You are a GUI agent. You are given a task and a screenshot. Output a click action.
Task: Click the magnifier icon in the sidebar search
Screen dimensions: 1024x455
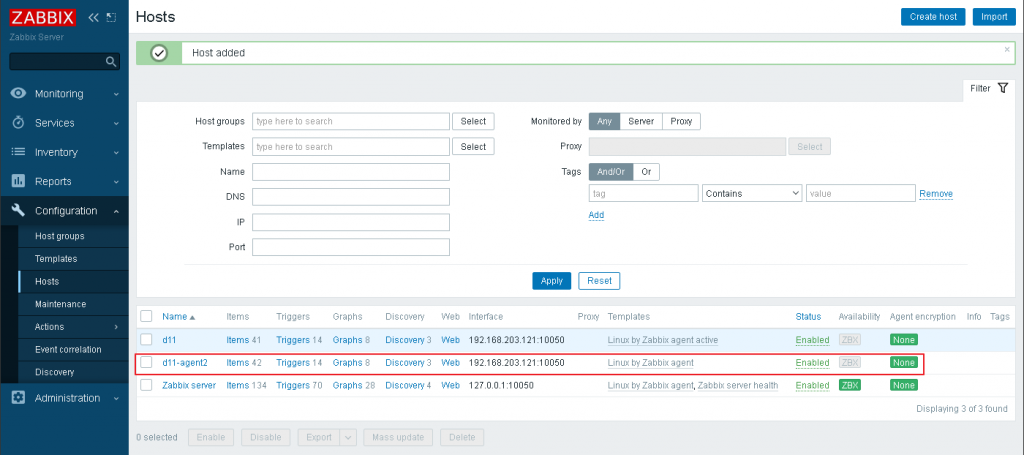[111, 62]
